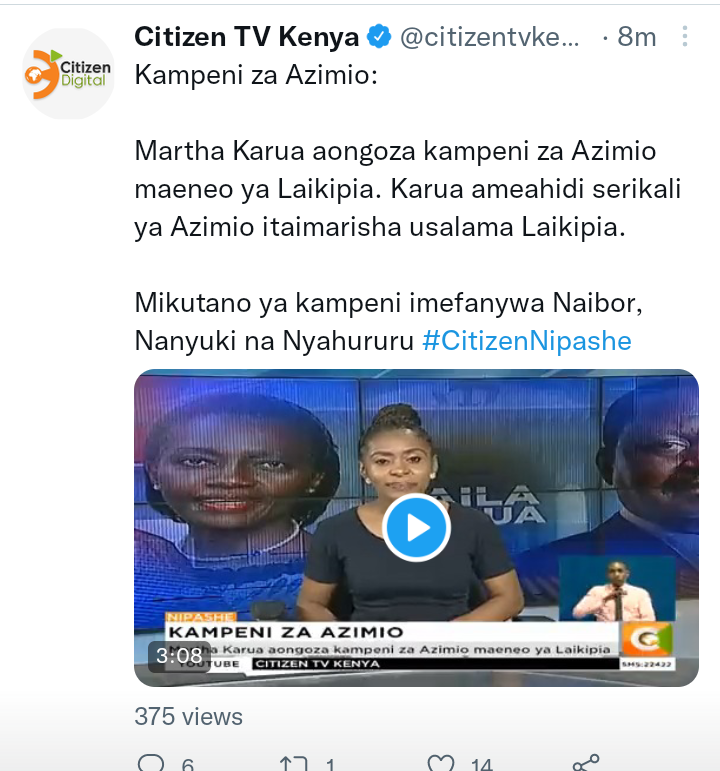Click the sign language interpreter inset
Viewport: 720px width, 771px height.
617,589
